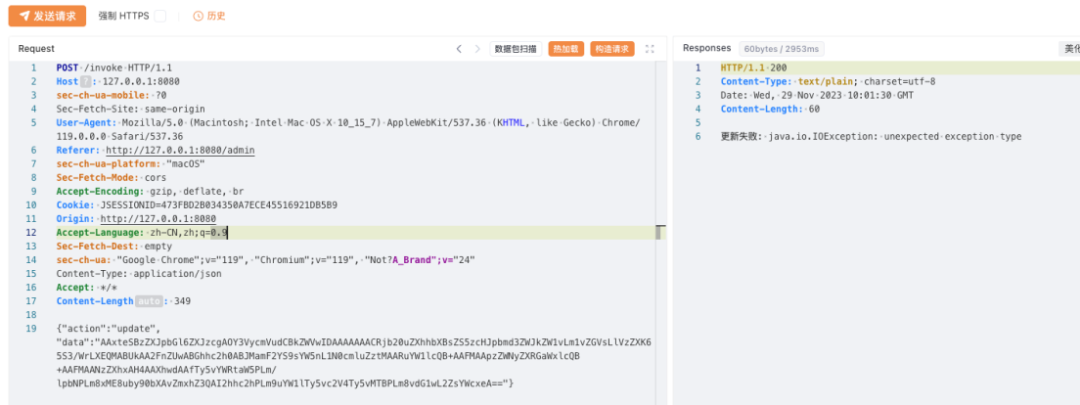Screen dimensions: 1080x405
Task: Click the response Content-Length: 60 line
Action: (x=770, y=109)
